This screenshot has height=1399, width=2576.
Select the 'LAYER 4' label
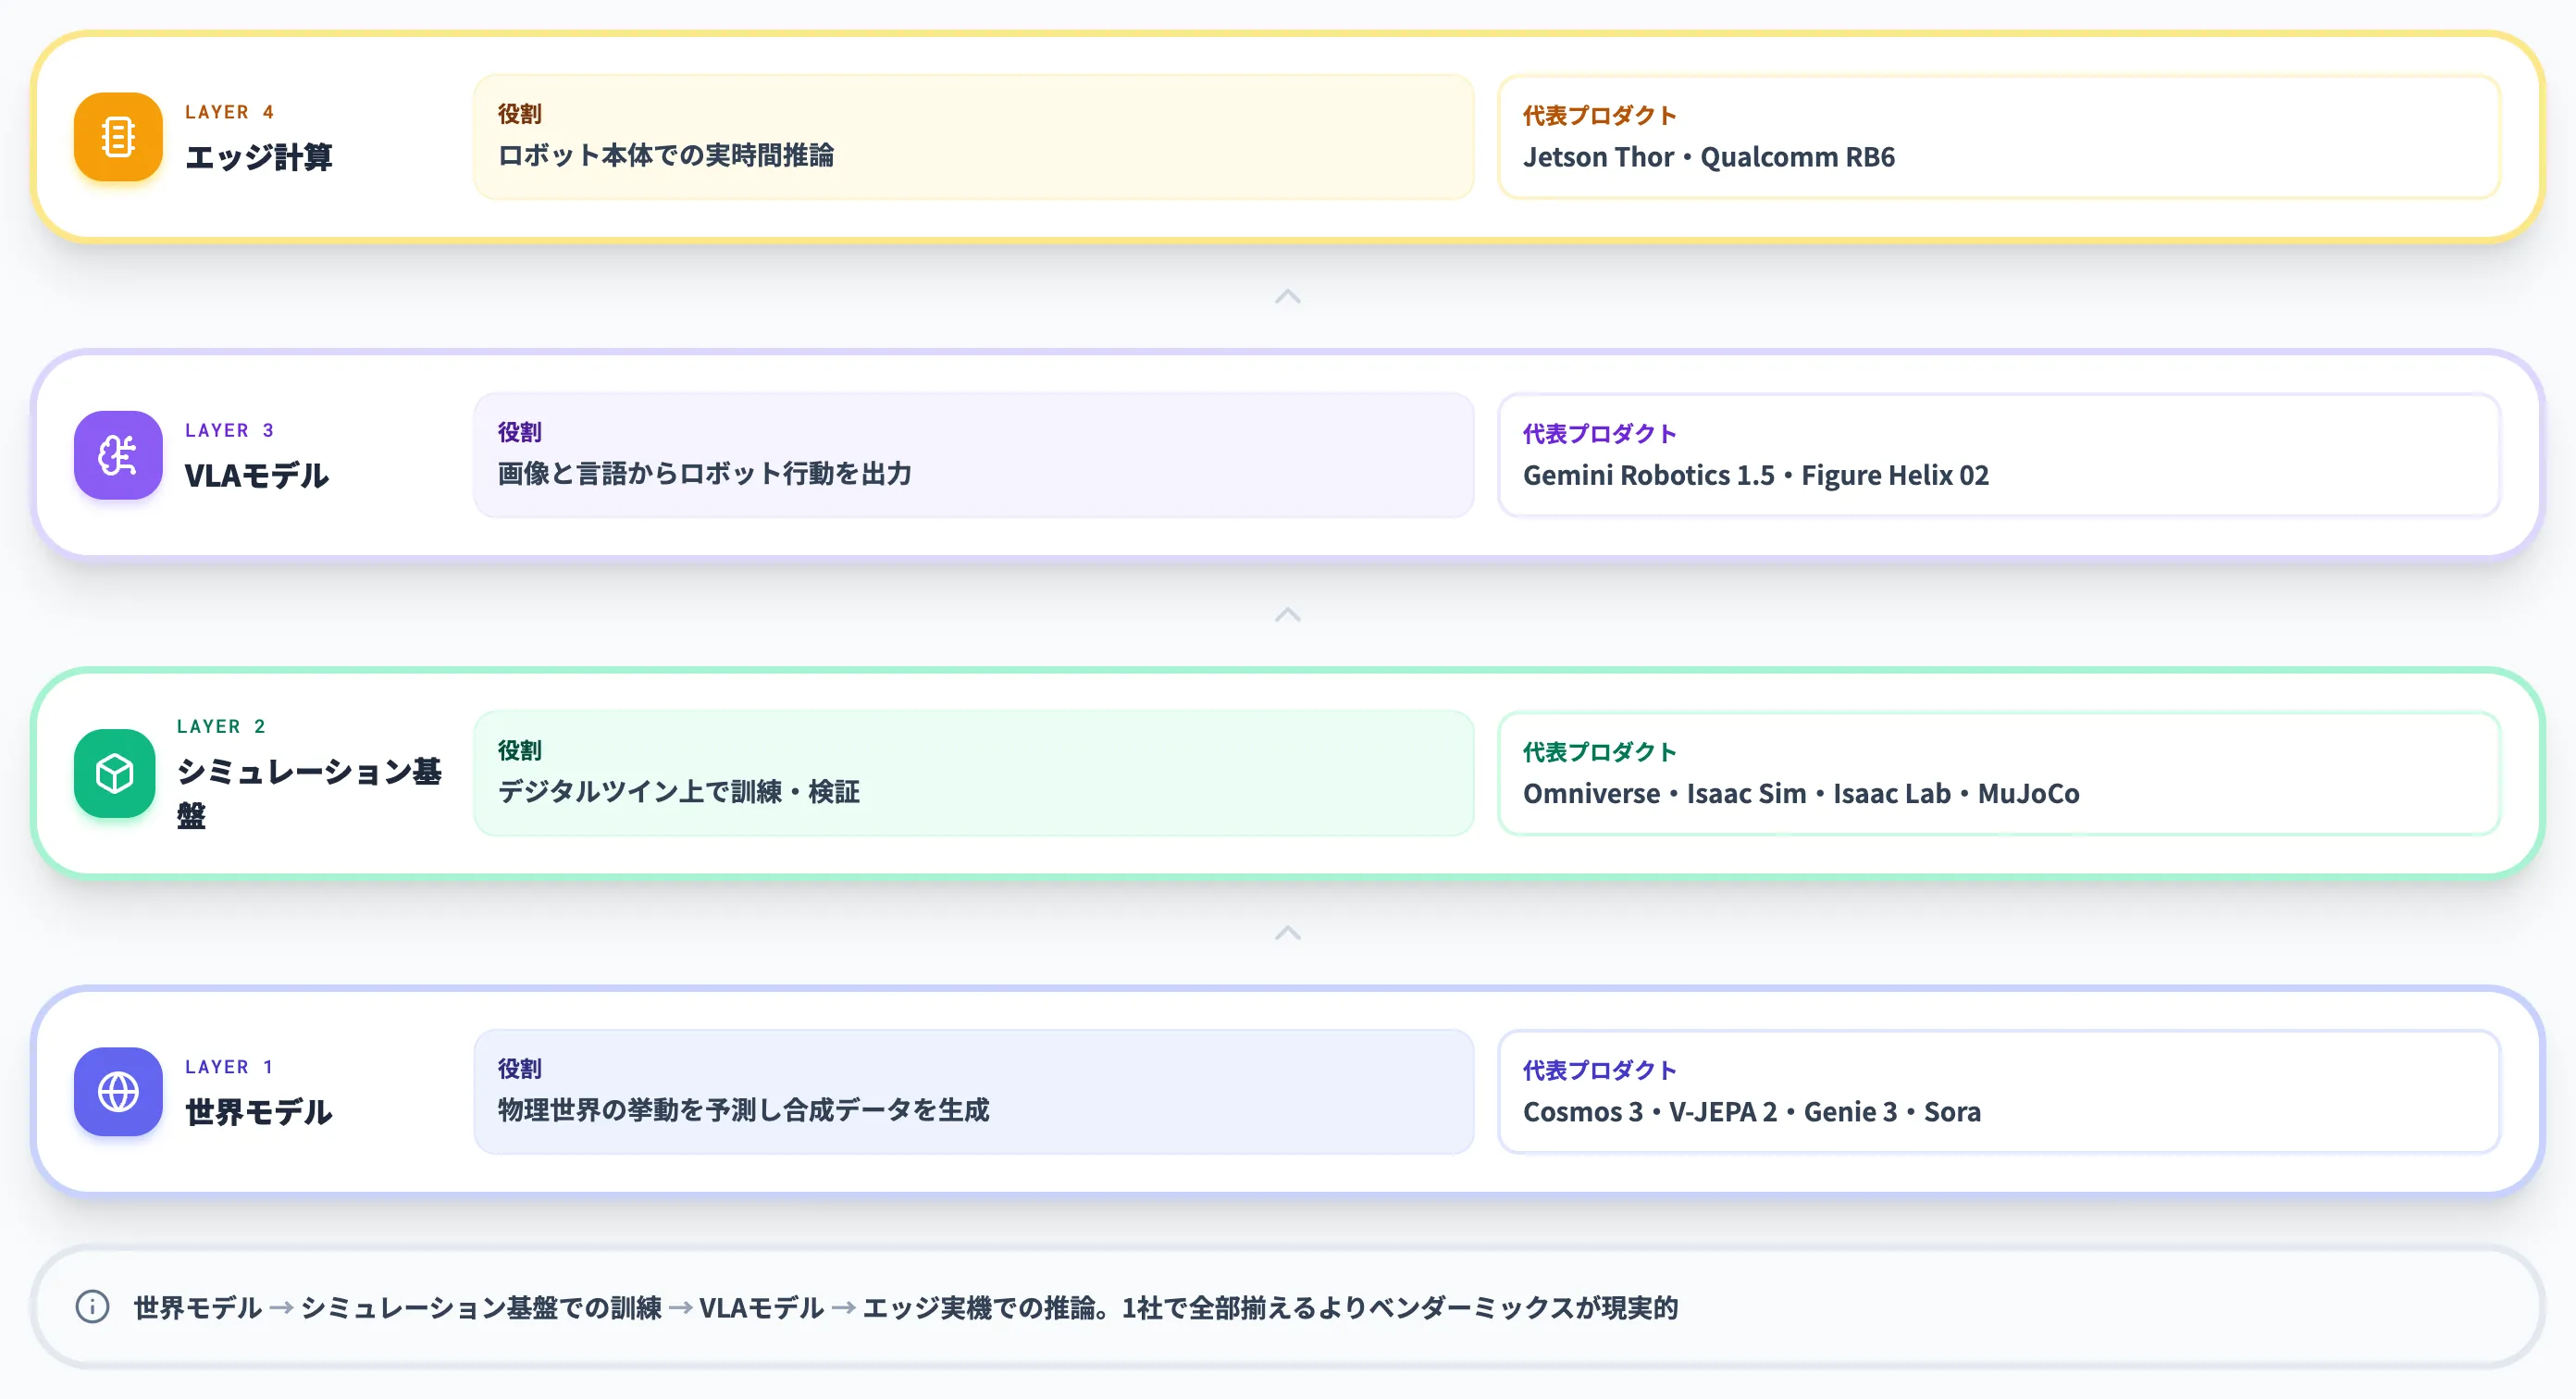click(x=229, y=112)
